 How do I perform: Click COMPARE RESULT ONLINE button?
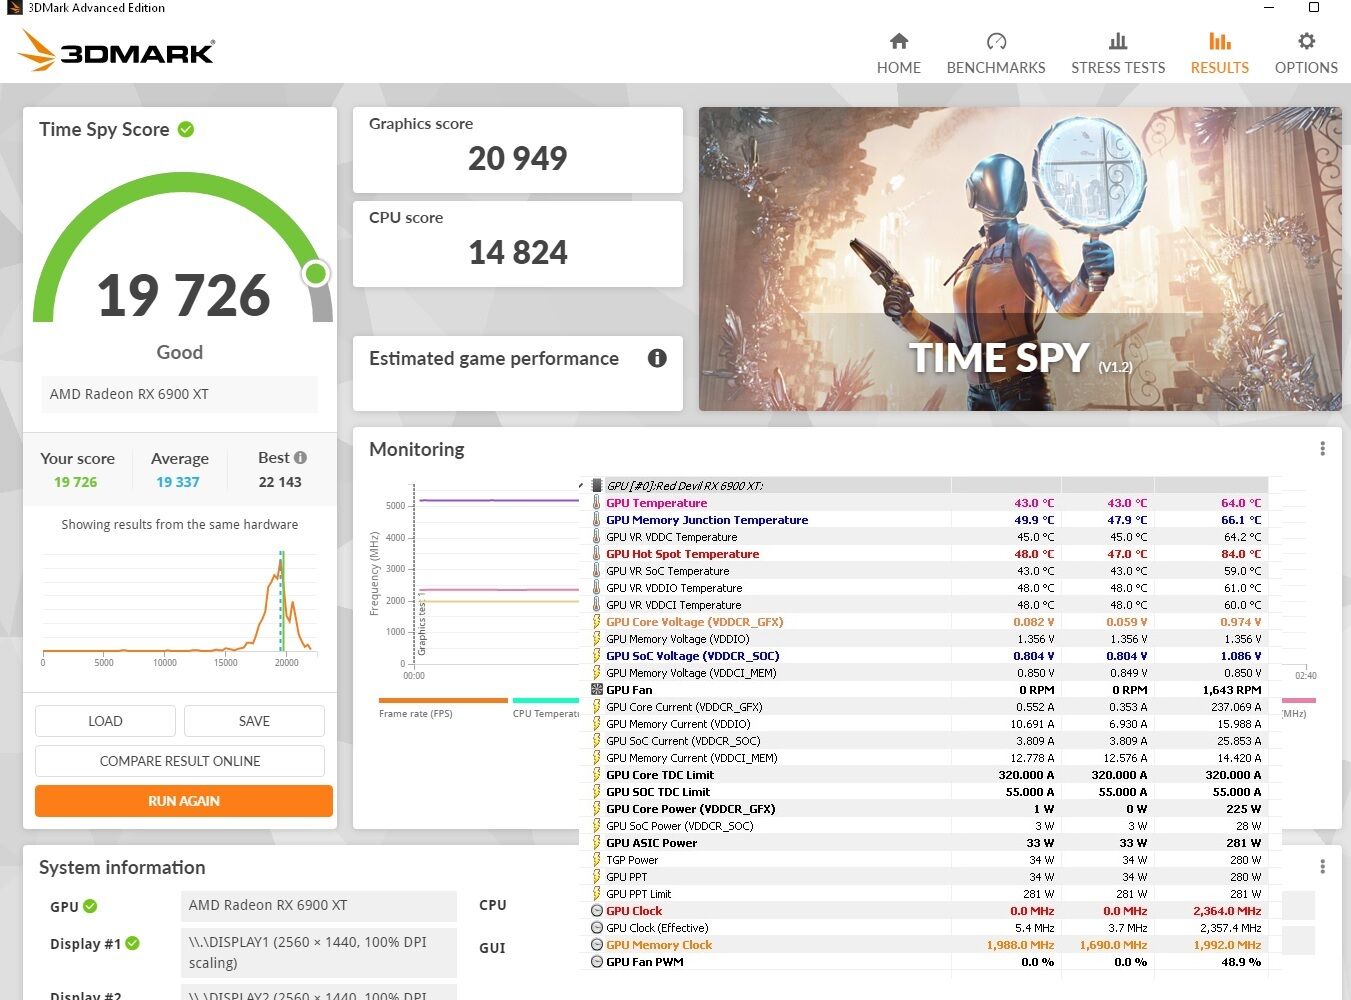(x=180, y=761)
